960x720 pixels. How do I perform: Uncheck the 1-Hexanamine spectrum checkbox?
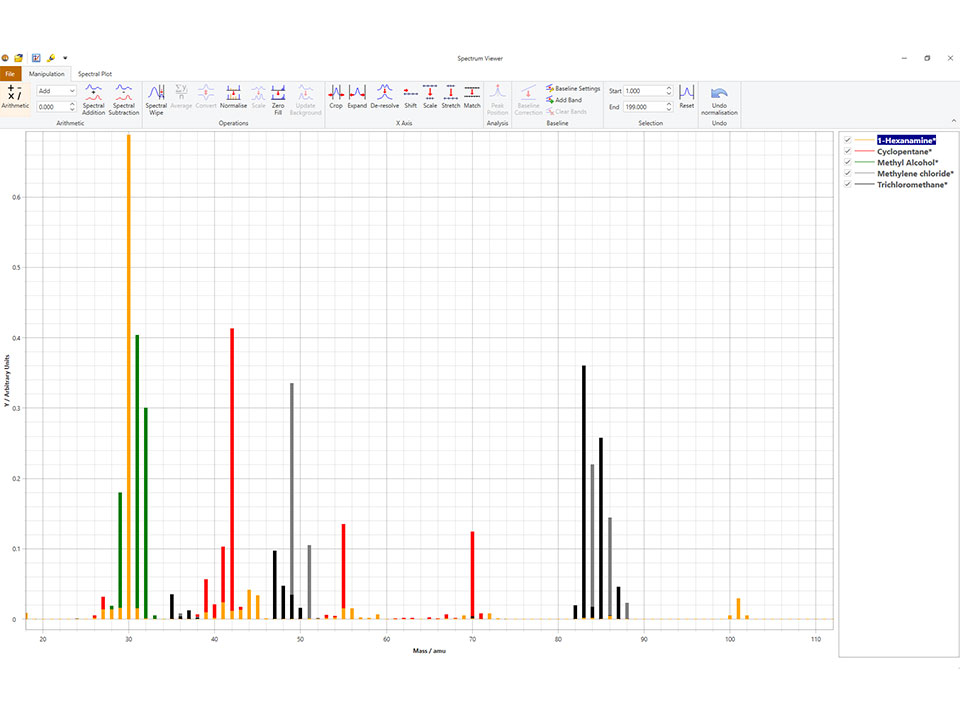tap(847, 140)
